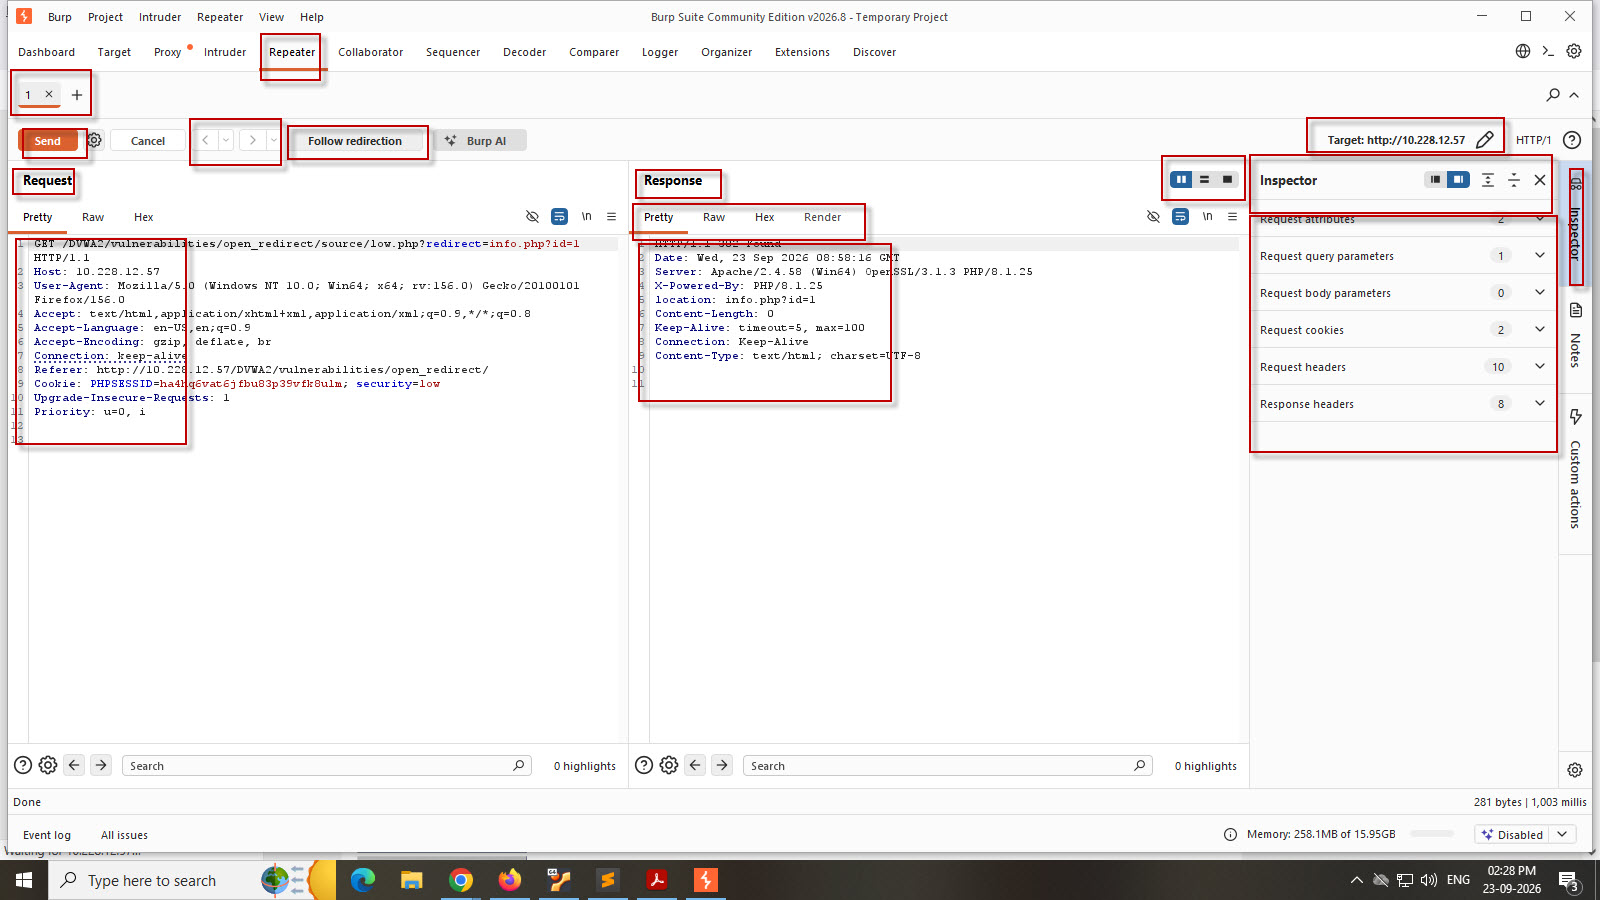Viewport: 1600px width, 900px height.
Task: Open Extensions tab
Action: (802, 52)
